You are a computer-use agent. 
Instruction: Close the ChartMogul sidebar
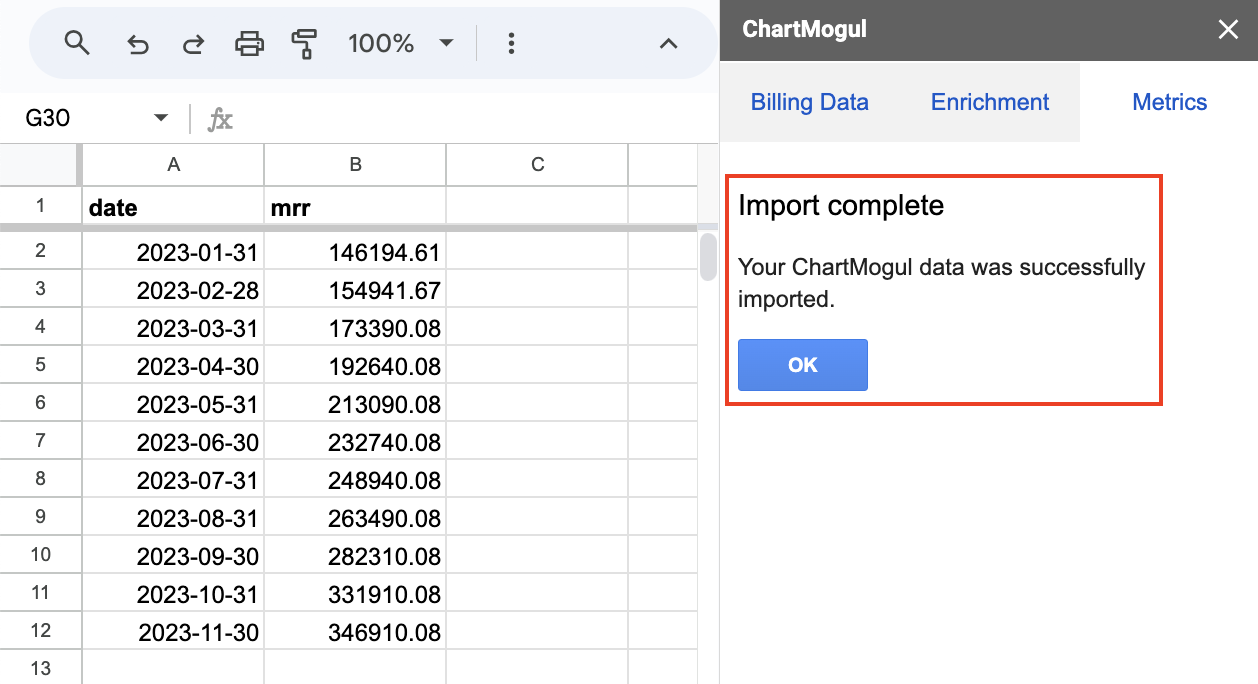point(1228,30)
